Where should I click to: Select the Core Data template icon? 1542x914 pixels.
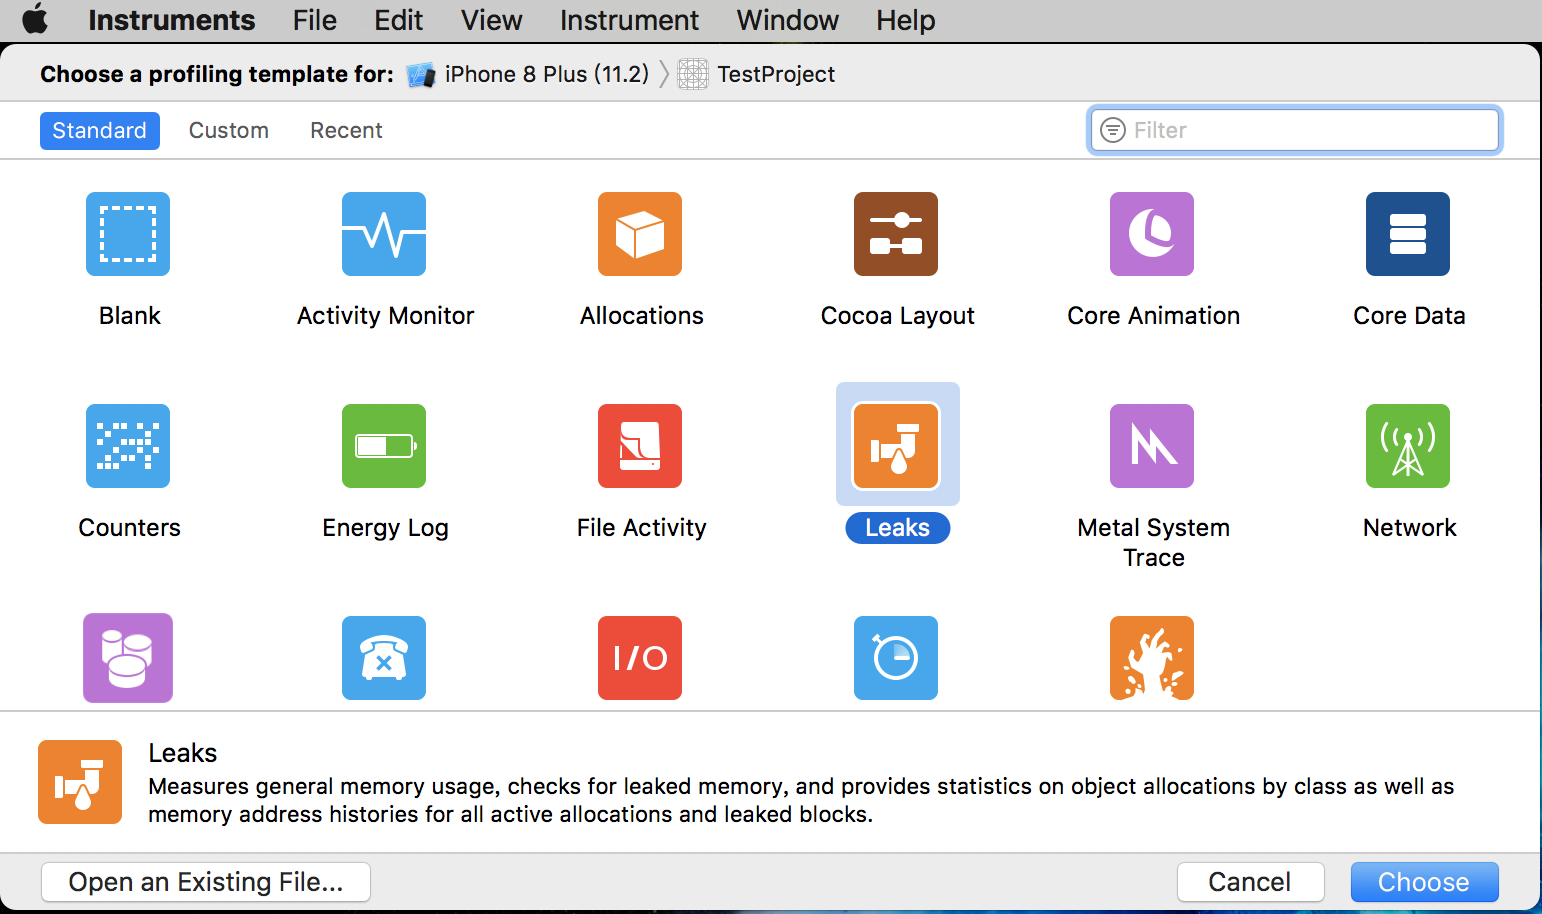(1408, 234)
